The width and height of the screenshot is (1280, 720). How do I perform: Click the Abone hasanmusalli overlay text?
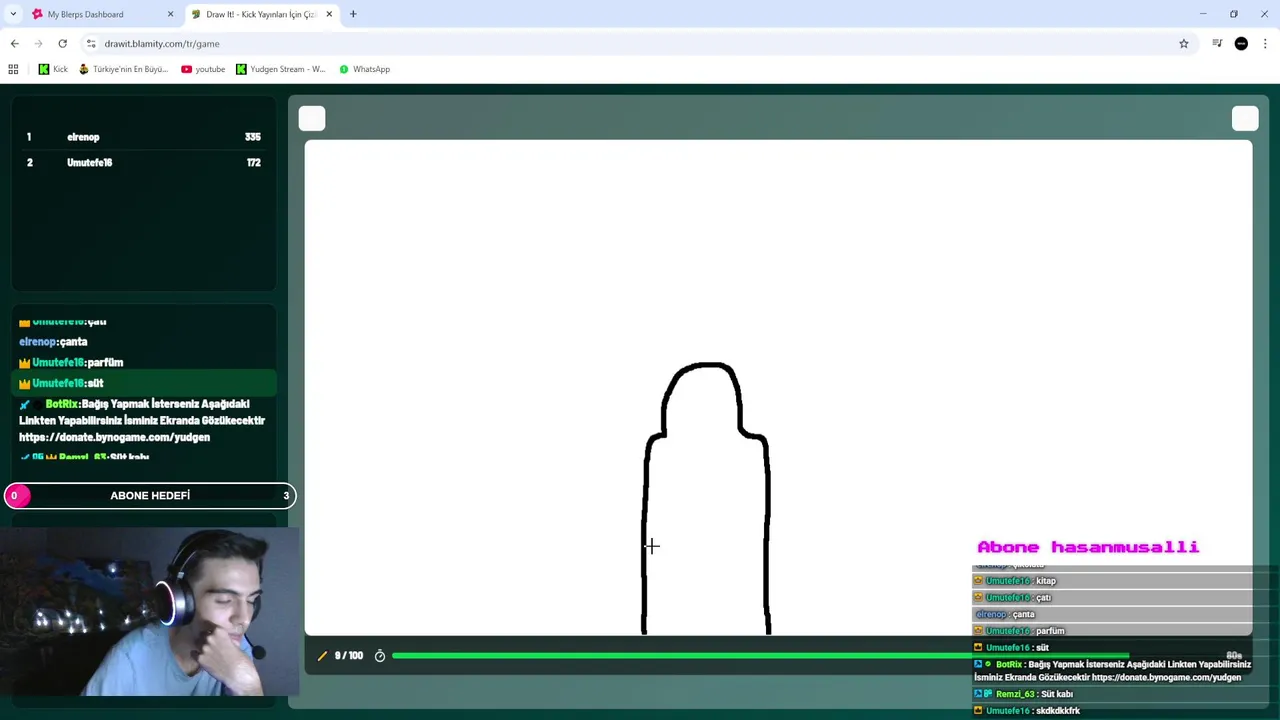click(x=1088, y=547)
